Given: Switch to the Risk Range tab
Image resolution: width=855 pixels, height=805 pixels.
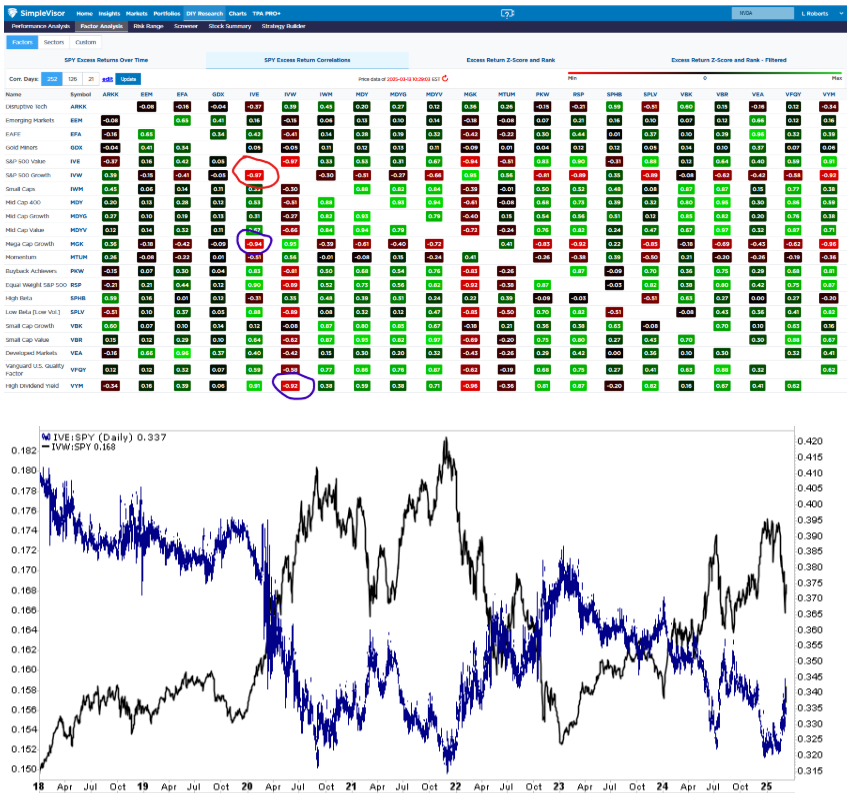Looking at the screenshot, I should [x=148, y=26].
